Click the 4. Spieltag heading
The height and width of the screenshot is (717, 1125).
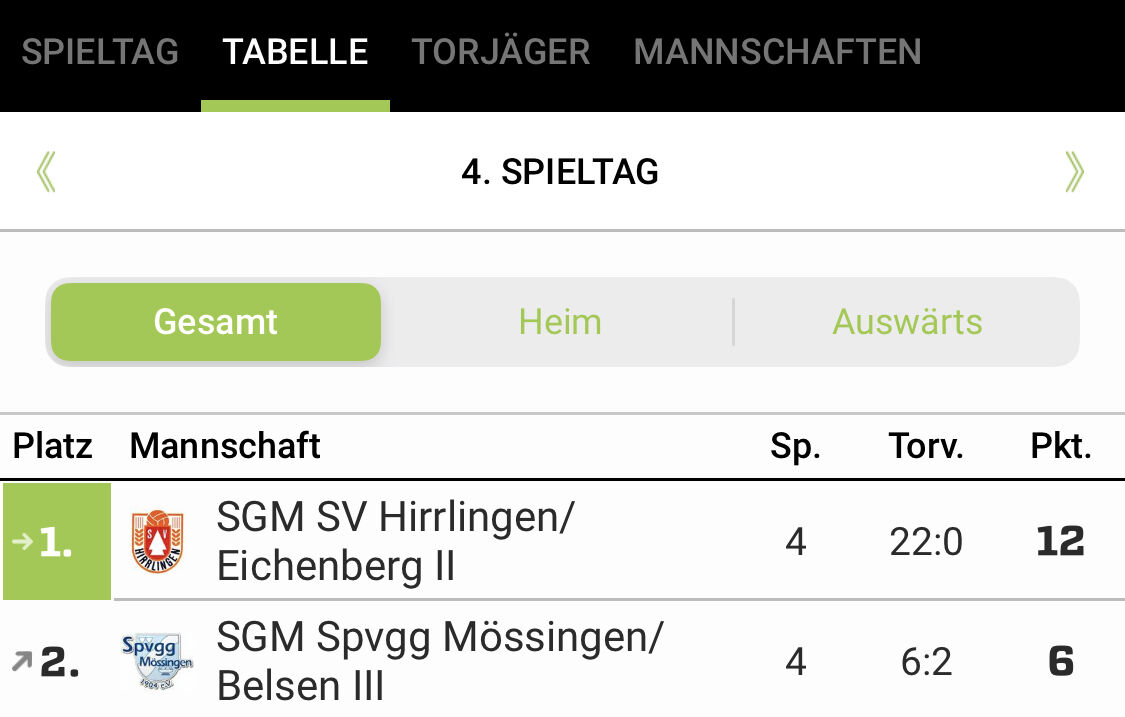point(560,172)
